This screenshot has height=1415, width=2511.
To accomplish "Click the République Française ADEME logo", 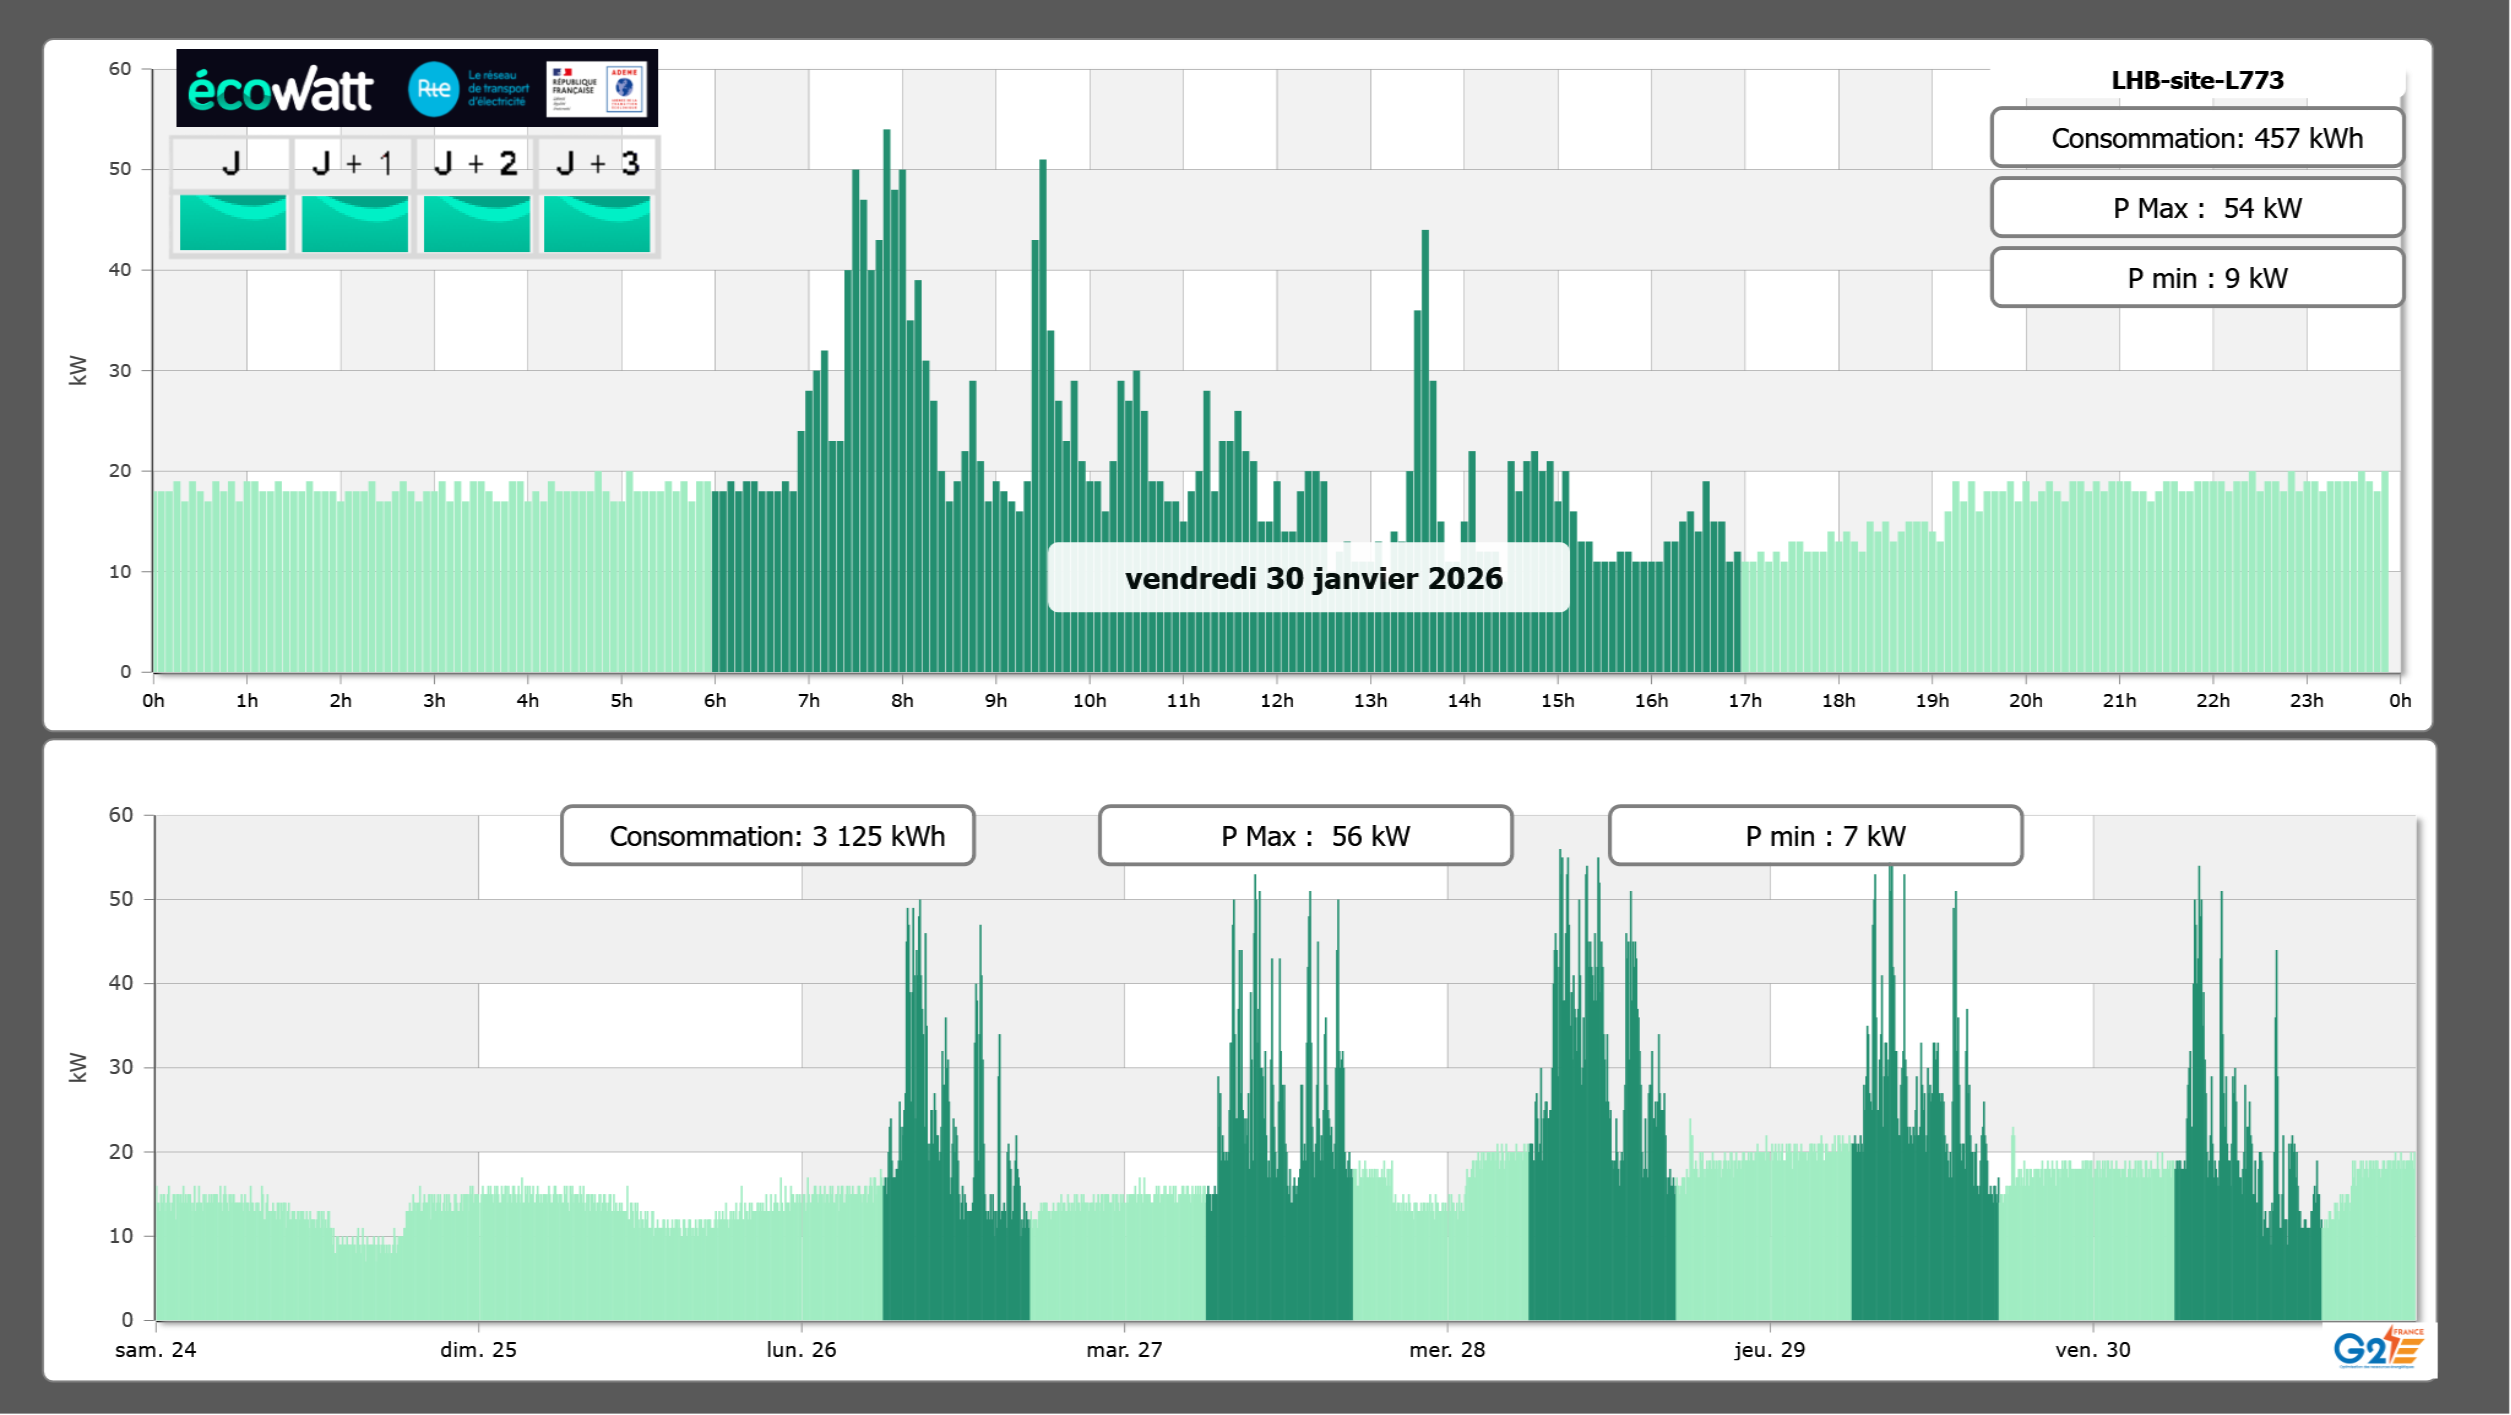I will 597,89.
